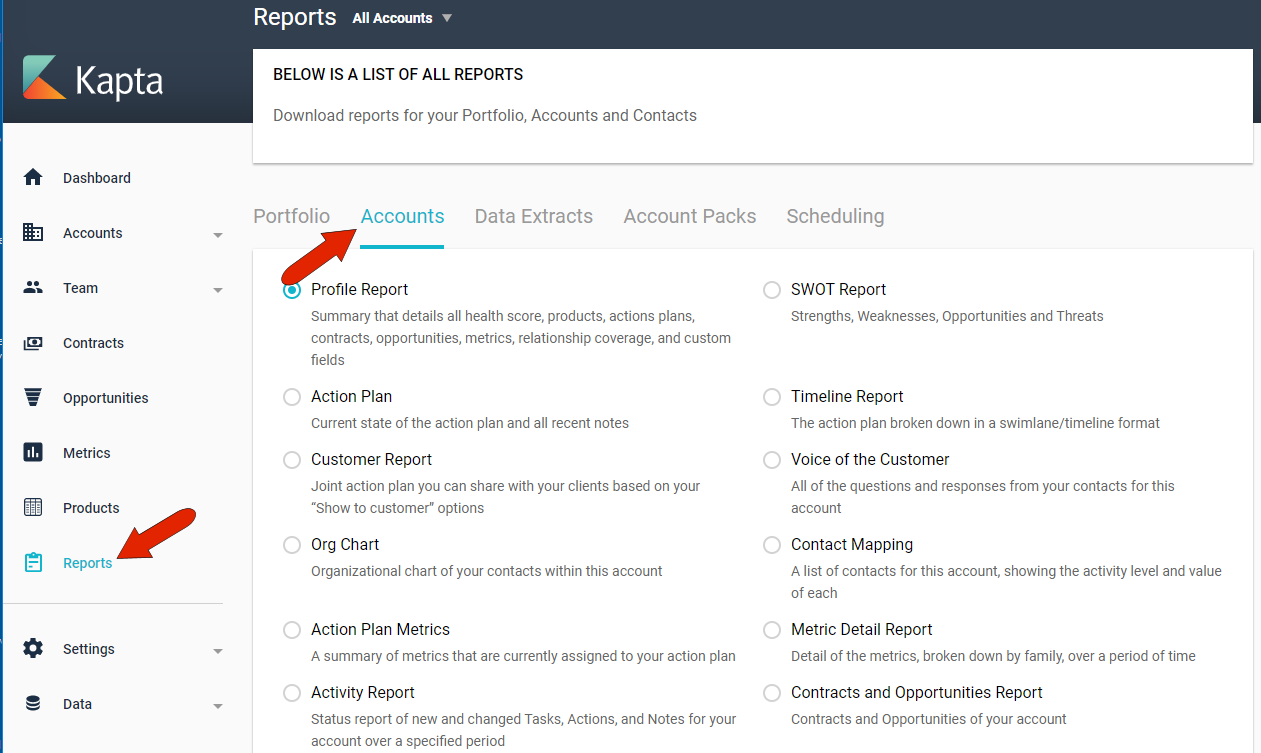The height and width of the screenshot is (753, 1261).
Task: Expand the Accounts sidebar section
Action: (x=217, y=233)
